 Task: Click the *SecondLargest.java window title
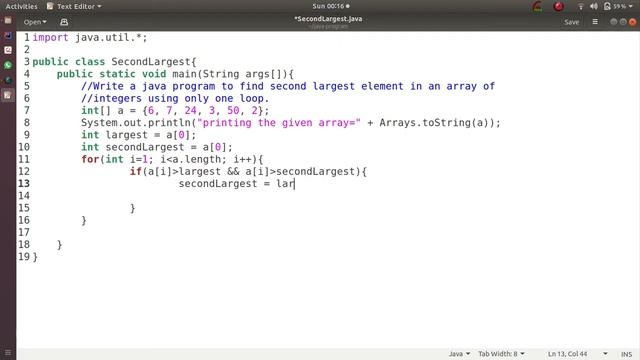point(328,19)
